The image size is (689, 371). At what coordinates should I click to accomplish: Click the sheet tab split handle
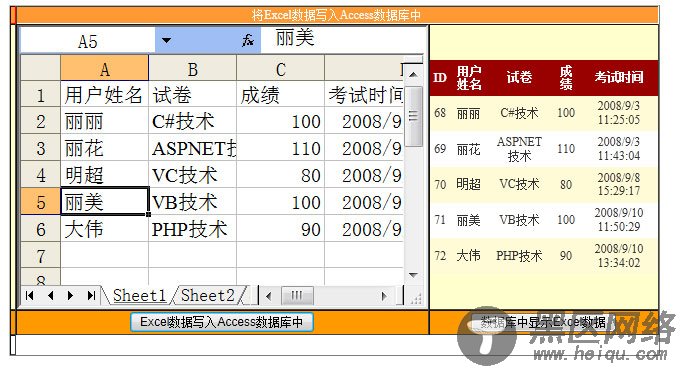[258, 295]
